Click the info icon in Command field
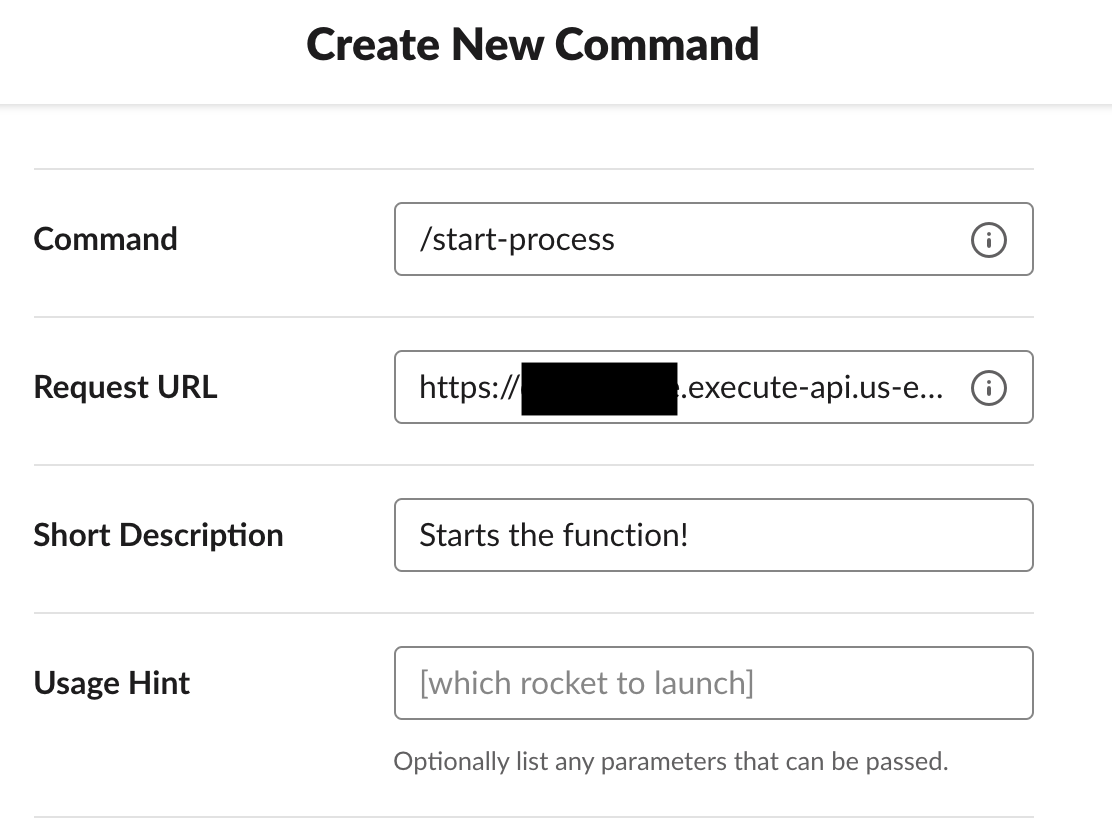The image size is (1112, 828). pos(988,240)
